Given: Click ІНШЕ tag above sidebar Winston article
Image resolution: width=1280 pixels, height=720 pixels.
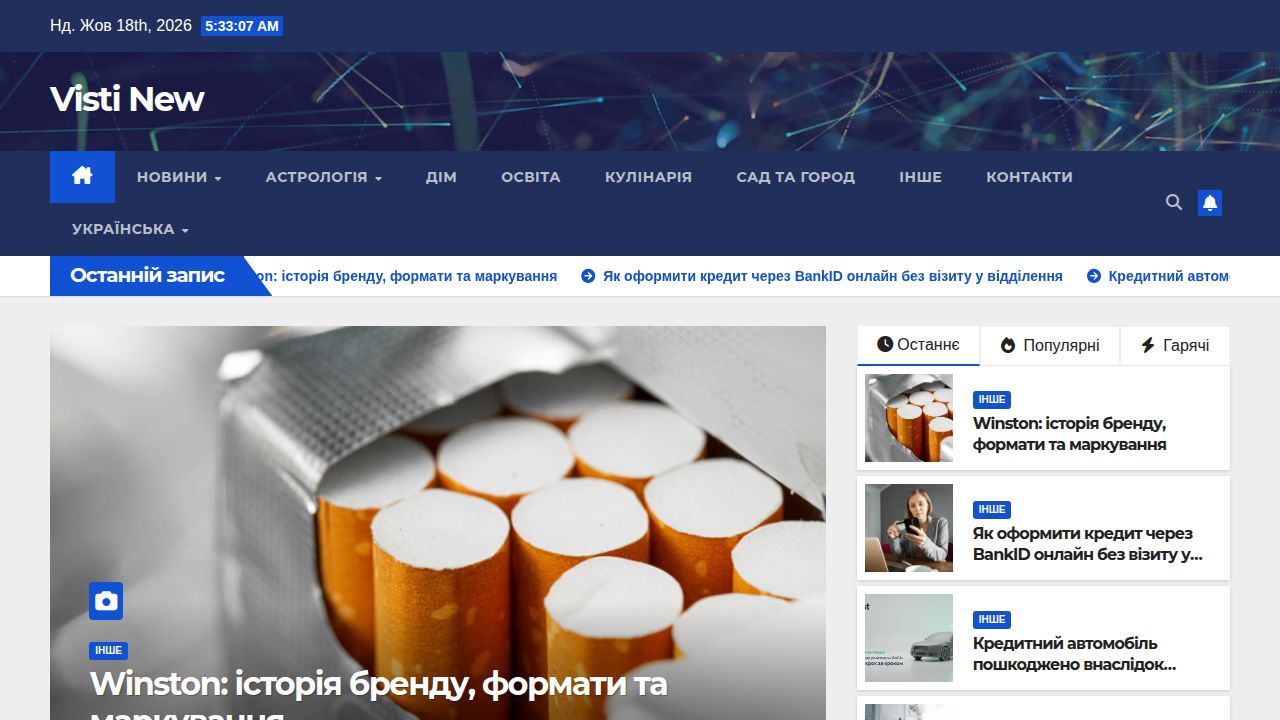Looking at the screenshot, I should click(992, 399).
